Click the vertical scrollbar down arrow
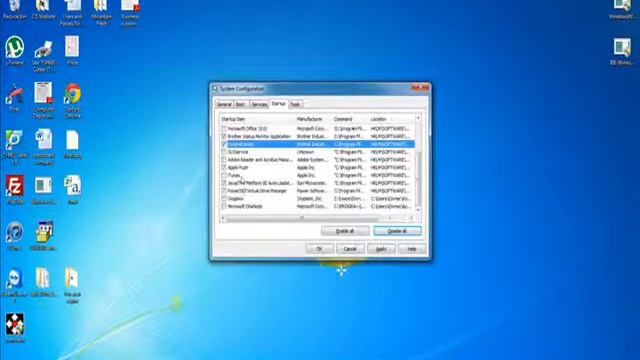The width and height of the screenshot is (640, 360). click(418, 210)
